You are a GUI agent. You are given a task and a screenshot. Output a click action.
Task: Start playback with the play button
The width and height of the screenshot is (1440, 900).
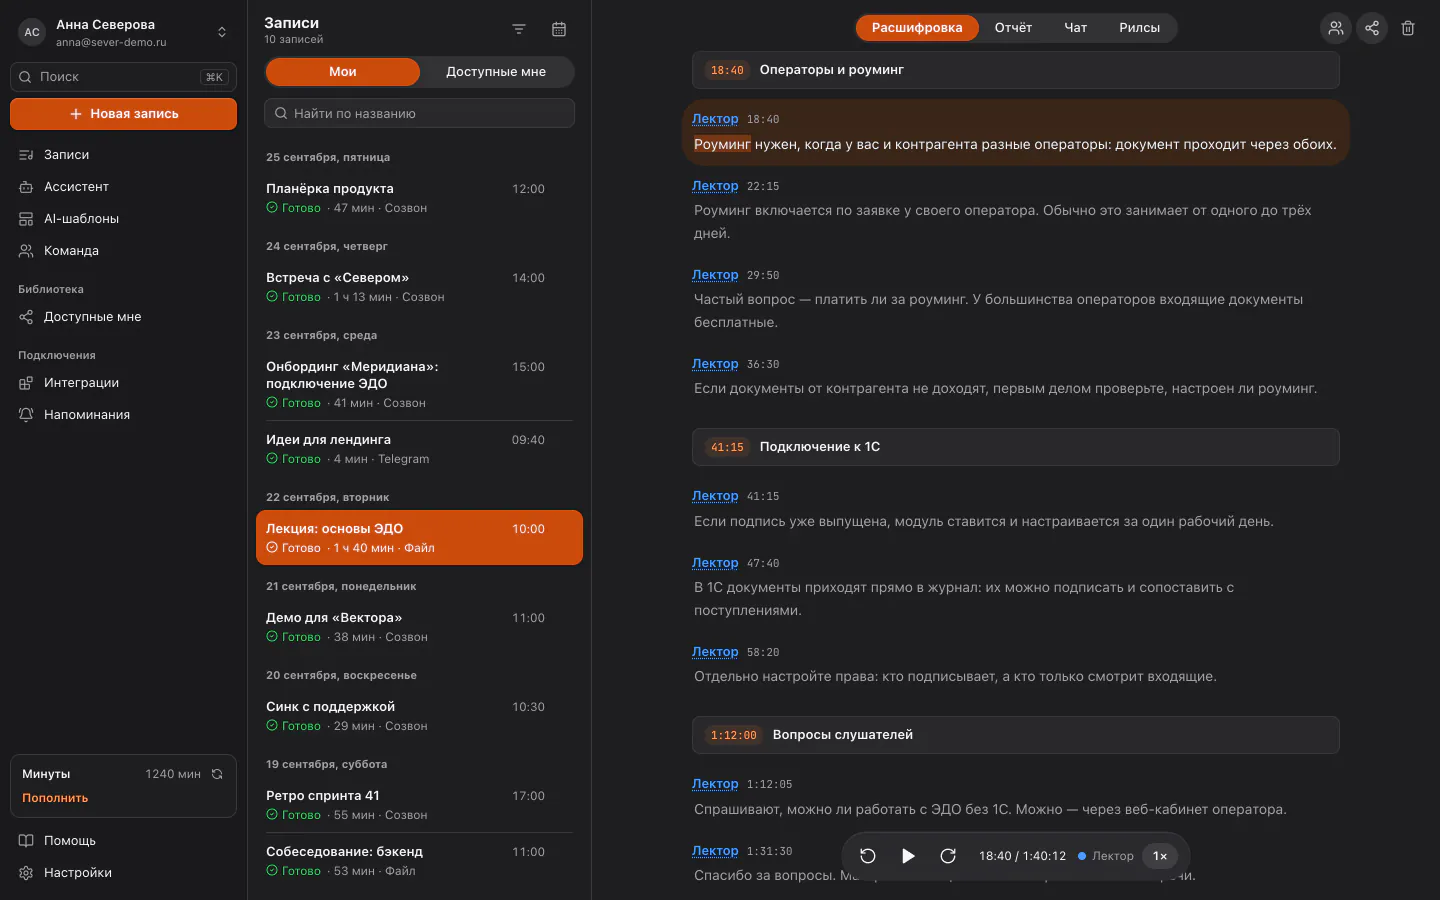[x=908, y=856]
